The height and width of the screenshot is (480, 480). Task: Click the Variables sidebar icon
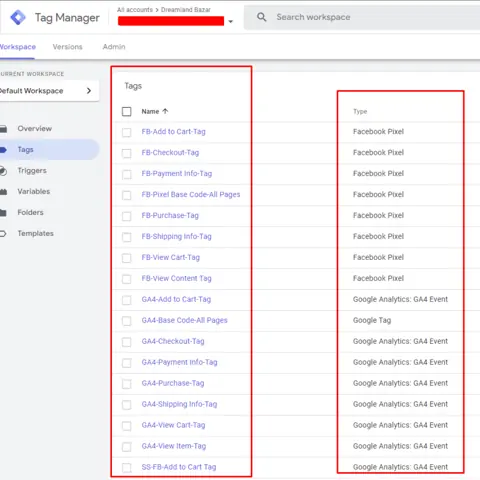pos(3,192)
